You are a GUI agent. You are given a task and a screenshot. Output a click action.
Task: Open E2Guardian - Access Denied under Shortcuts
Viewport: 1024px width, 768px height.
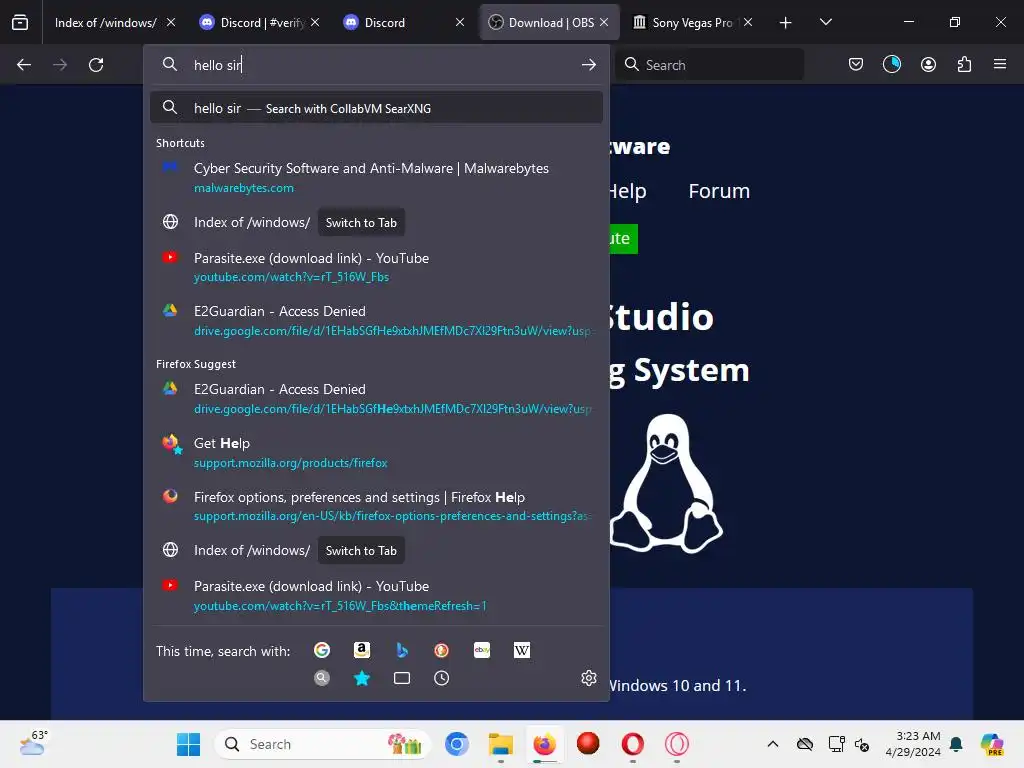[x=376, y=320]
